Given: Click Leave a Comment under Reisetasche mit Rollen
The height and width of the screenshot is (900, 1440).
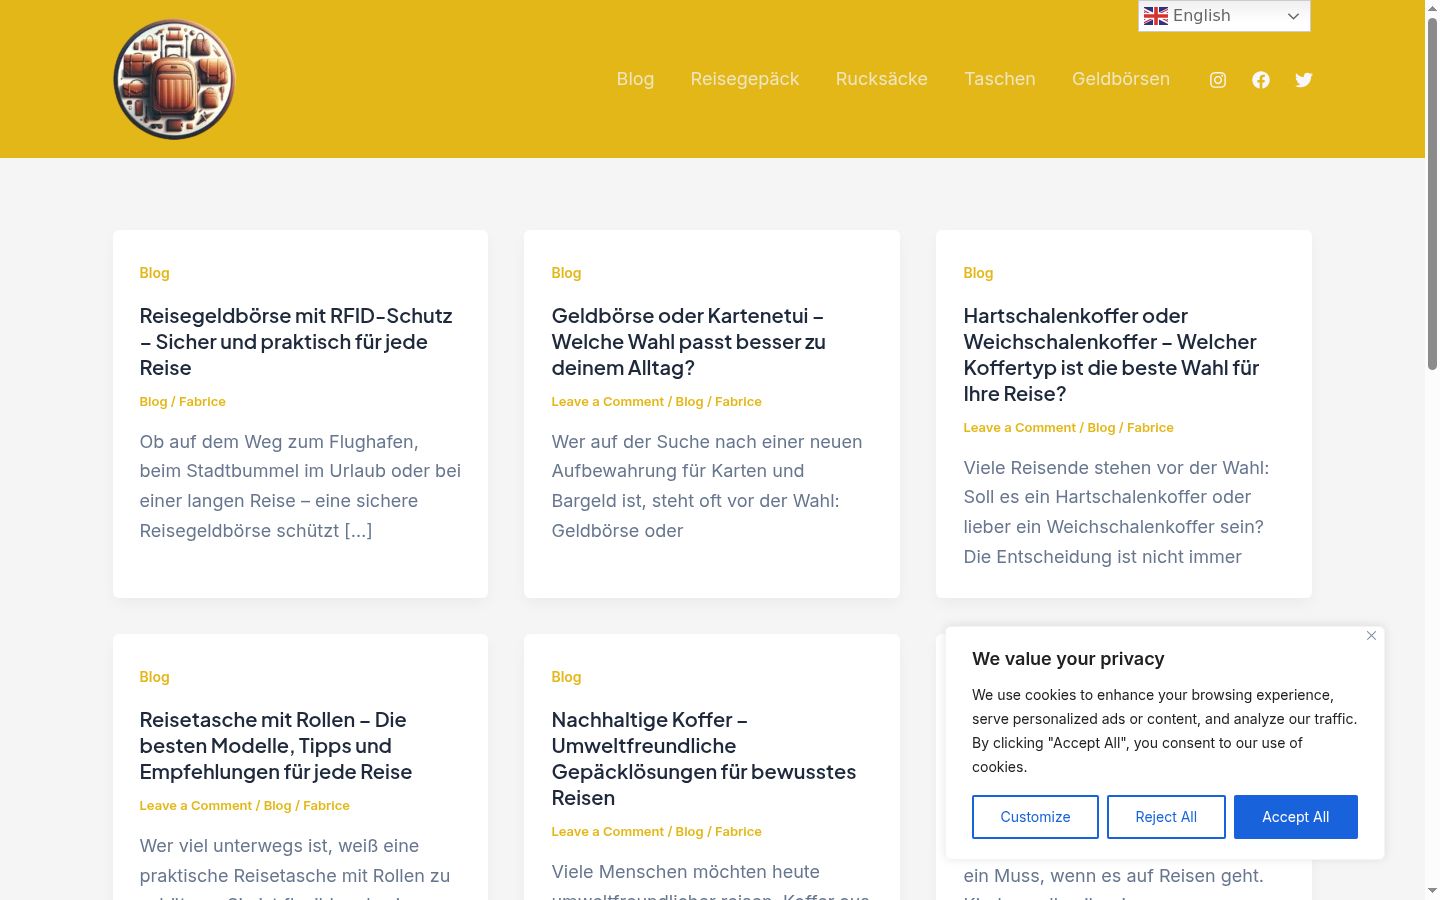Looking at the screenshot, I should [196, 806].
